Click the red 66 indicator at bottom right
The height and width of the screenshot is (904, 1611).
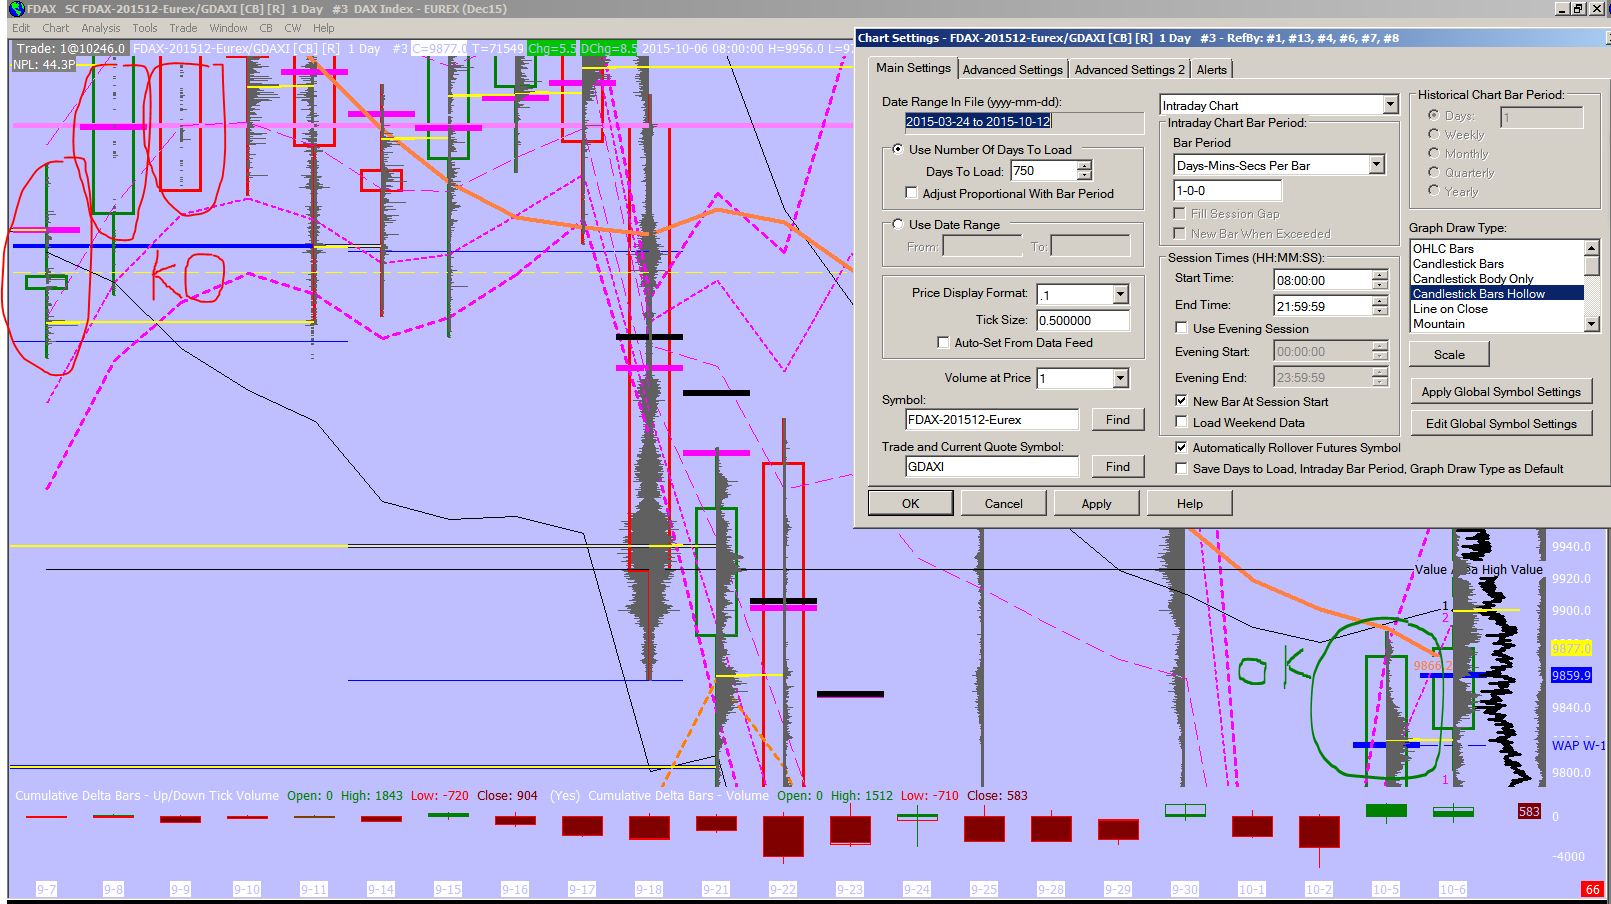[1592, 889]
